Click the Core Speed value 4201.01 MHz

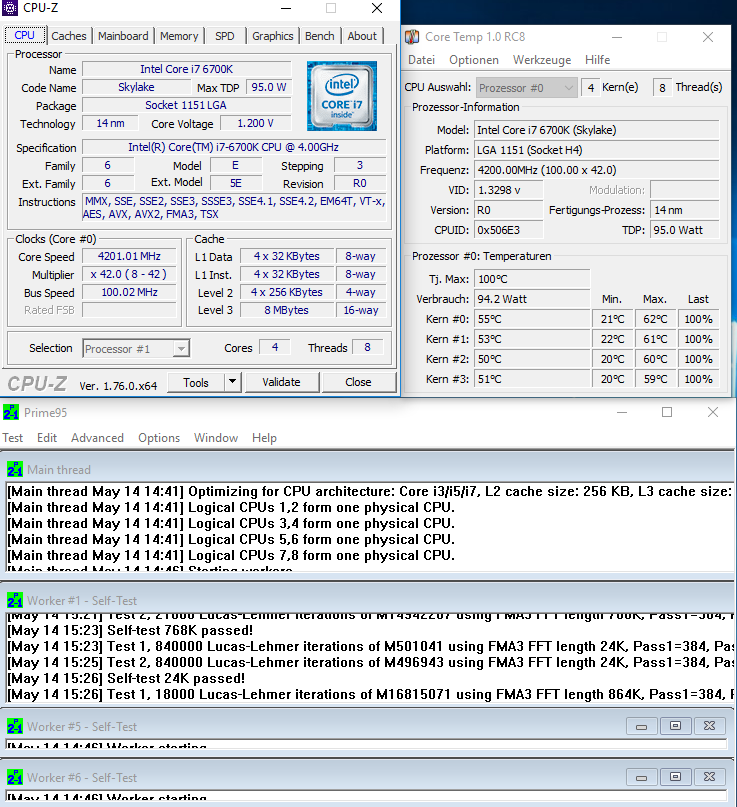(x=129, y=256)
